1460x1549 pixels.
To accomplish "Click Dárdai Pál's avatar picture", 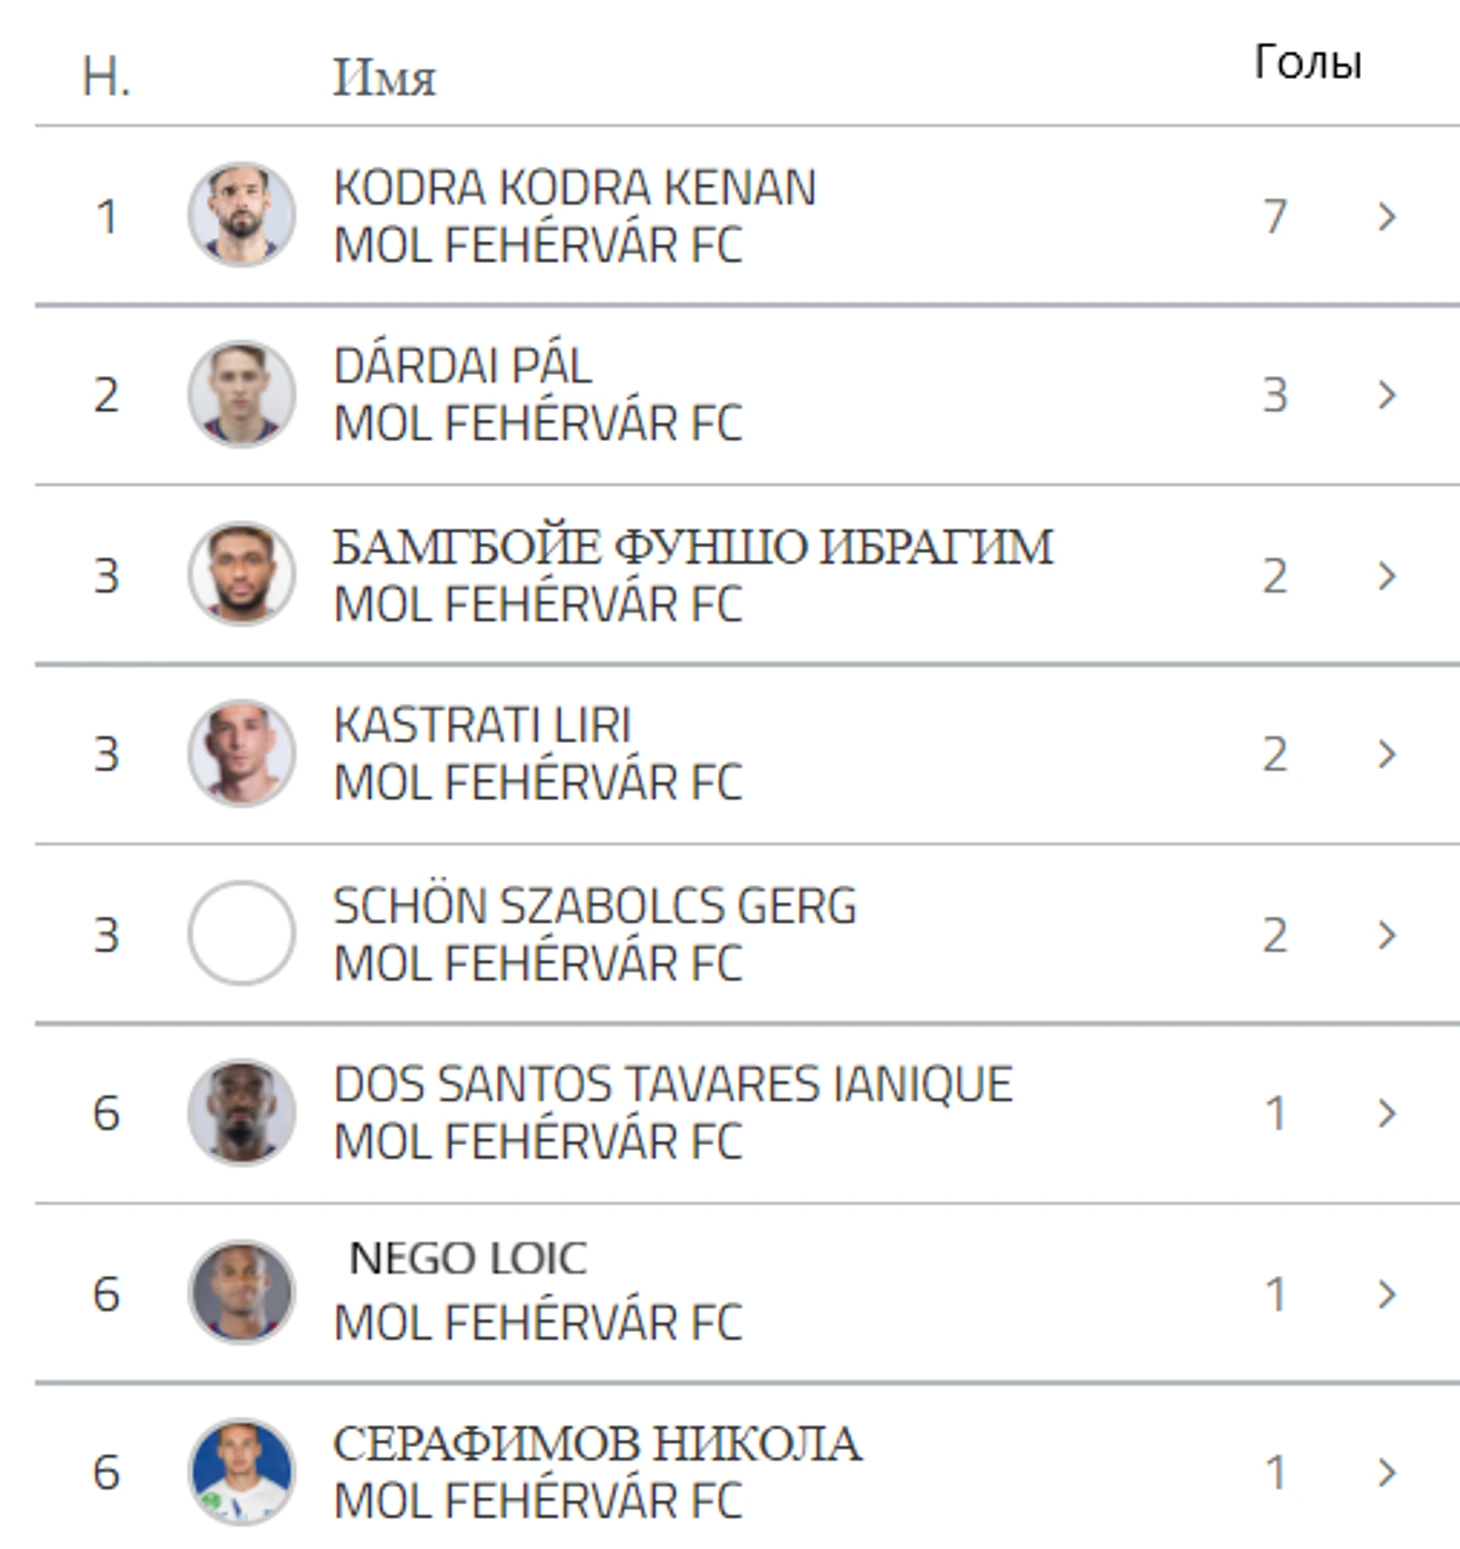I will point(241,394).
